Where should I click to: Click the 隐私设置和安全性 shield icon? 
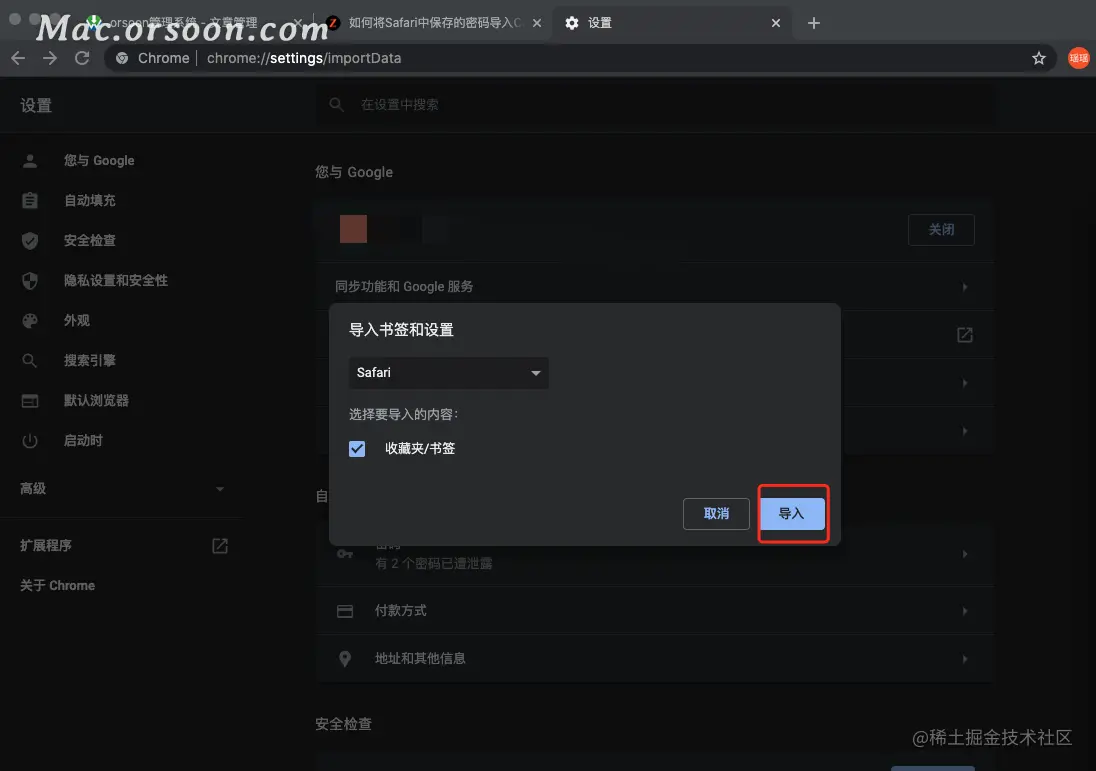(30, 281)
